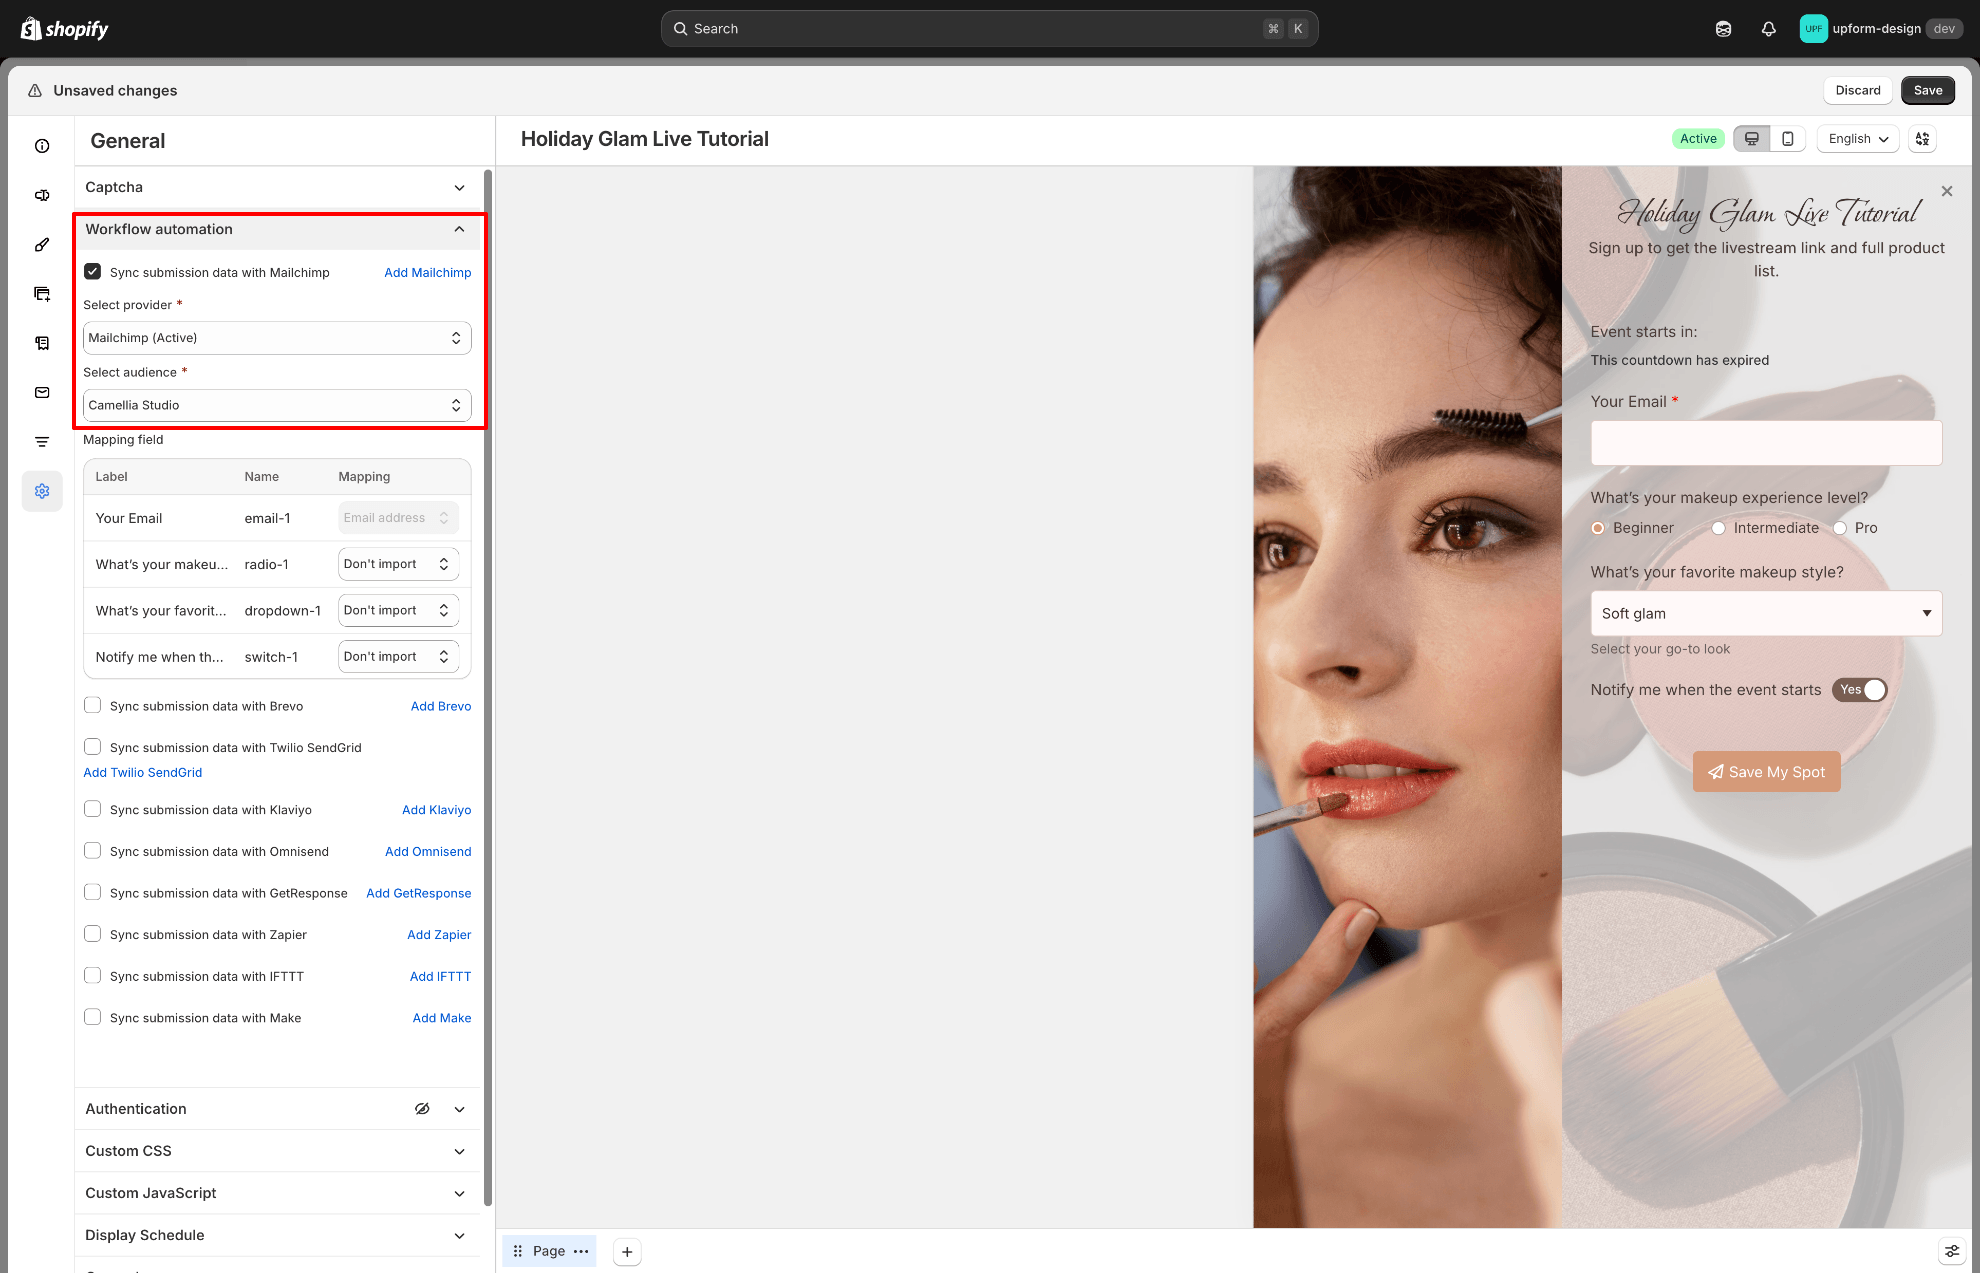
Task: Toggle the Notify me when event starts switch
Action: (x=1859, y=690)
